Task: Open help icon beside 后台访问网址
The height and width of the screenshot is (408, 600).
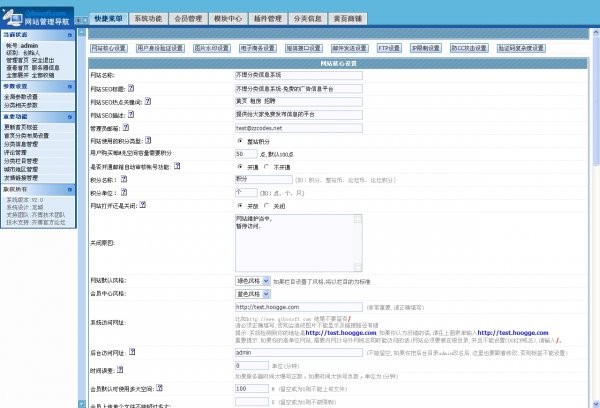Action: (132, 351)
